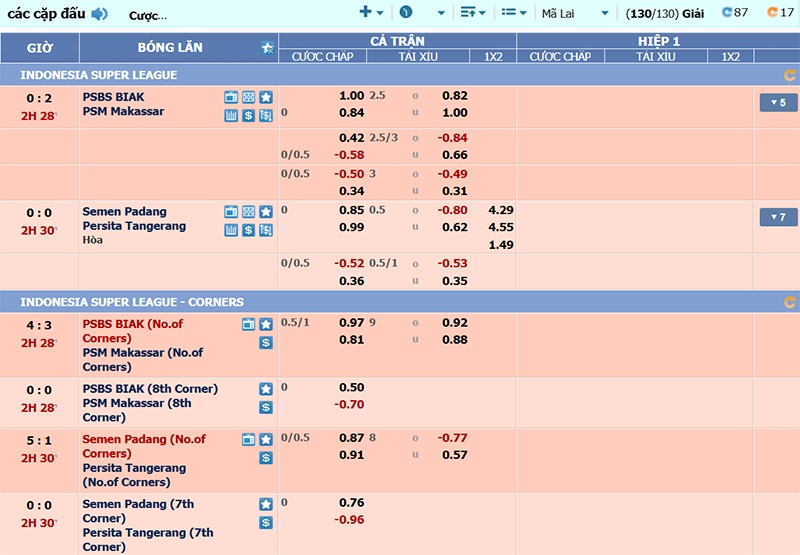Open match field tracker icon for Semen Padang
The height and width of the screenshot is (555, 800).
point(248,212)
